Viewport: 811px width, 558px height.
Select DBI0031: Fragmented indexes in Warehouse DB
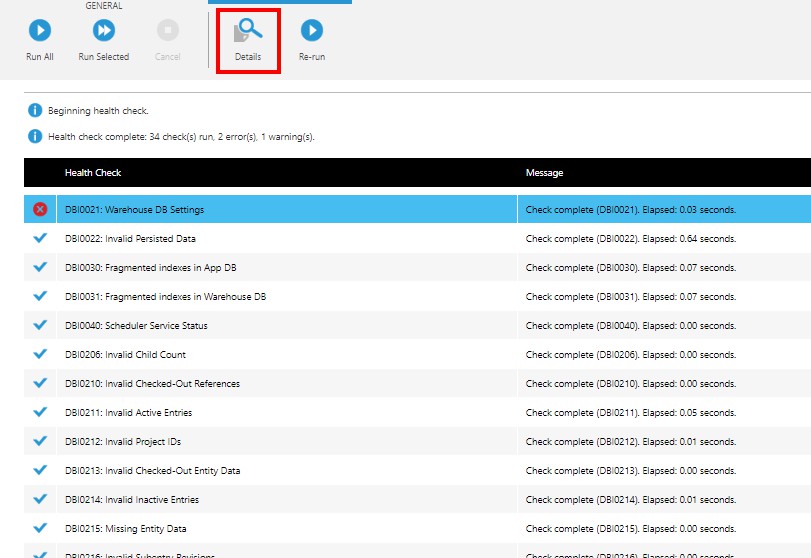[165, 297]
